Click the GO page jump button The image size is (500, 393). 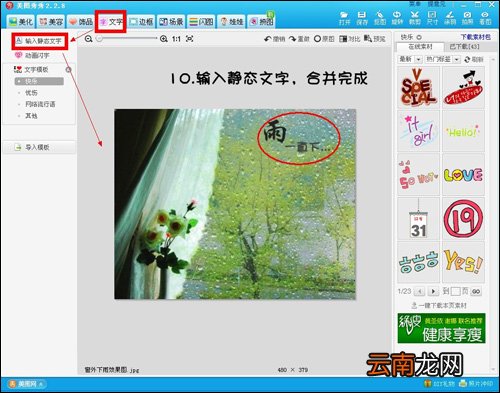pos(476,292)
